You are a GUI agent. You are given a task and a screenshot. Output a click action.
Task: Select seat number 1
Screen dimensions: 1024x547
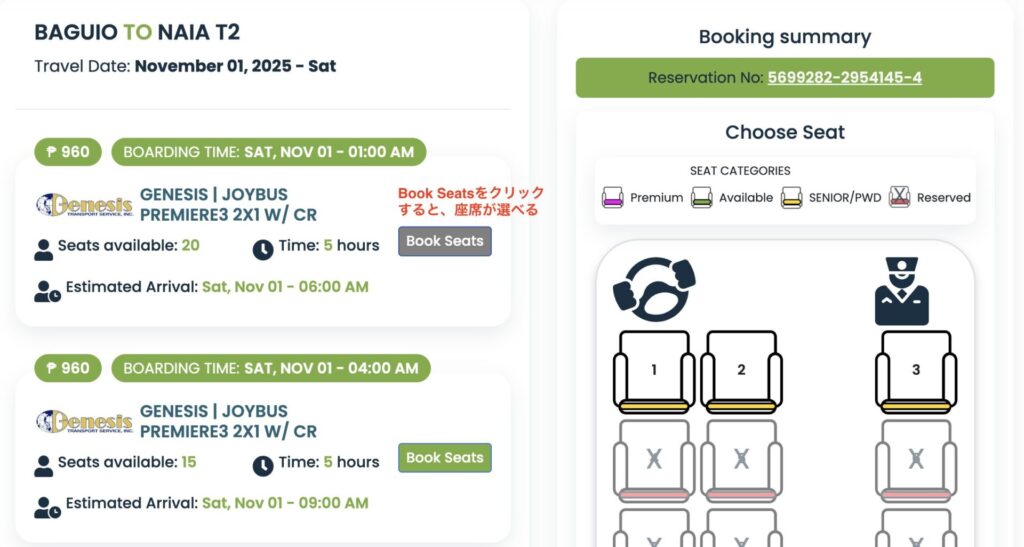click(x=654, y=371)
